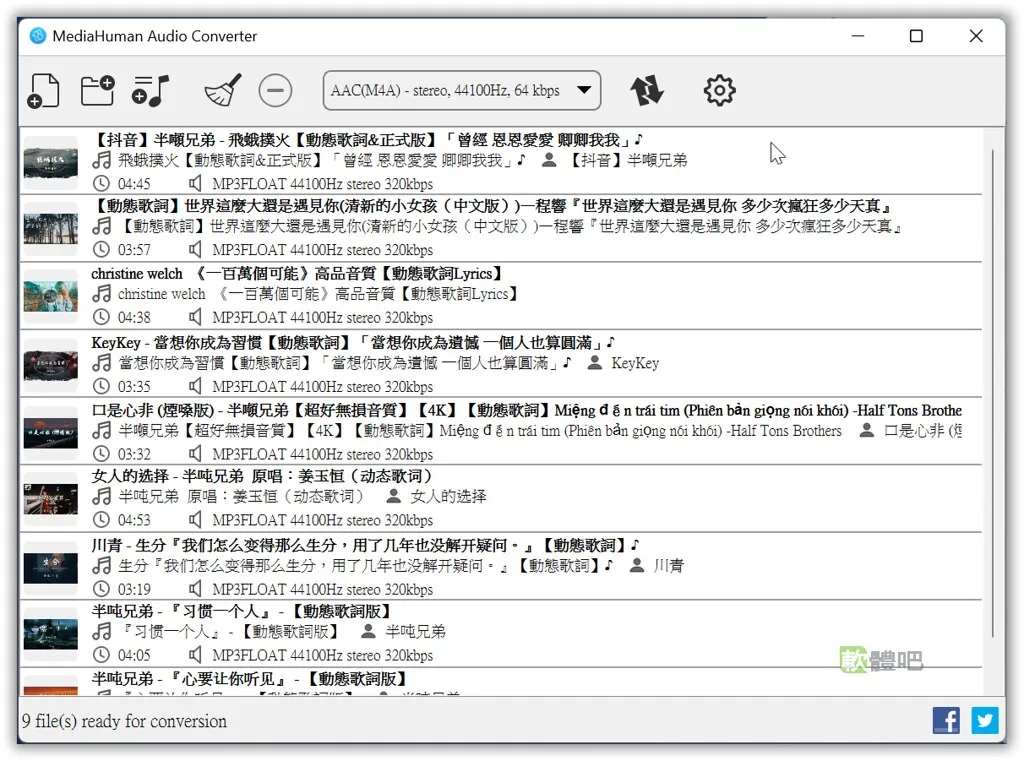The width and height of the screenshot is (1024, 761).
Task: Open settings with the gear icon
Action: tap(720, 90)
